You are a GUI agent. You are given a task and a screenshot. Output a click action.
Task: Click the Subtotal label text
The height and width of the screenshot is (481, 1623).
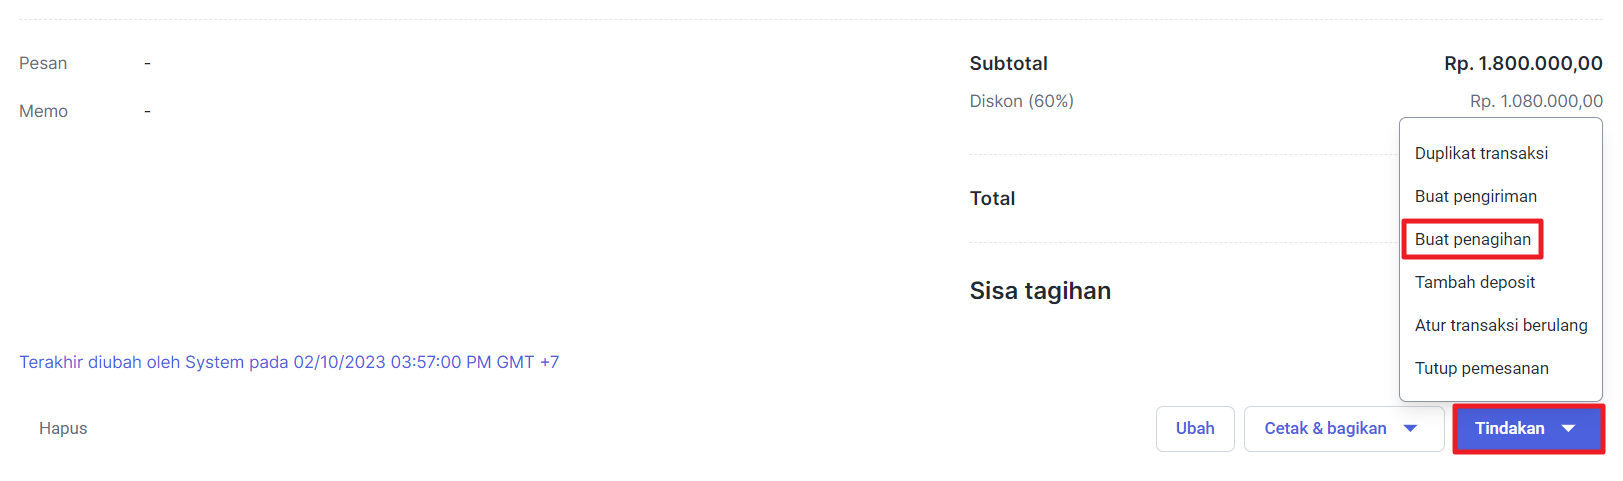[x=1008, y=63]
